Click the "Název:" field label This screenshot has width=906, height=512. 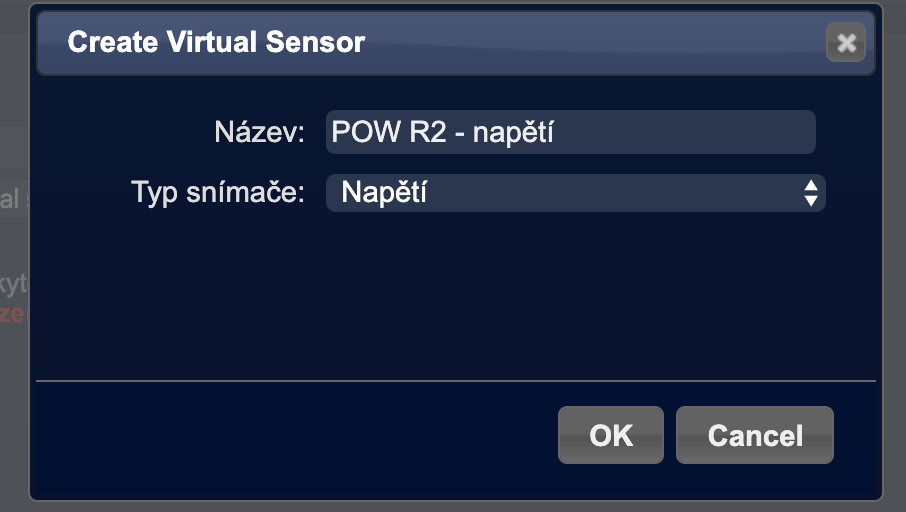pyautogui.click(x=259, y=132)
